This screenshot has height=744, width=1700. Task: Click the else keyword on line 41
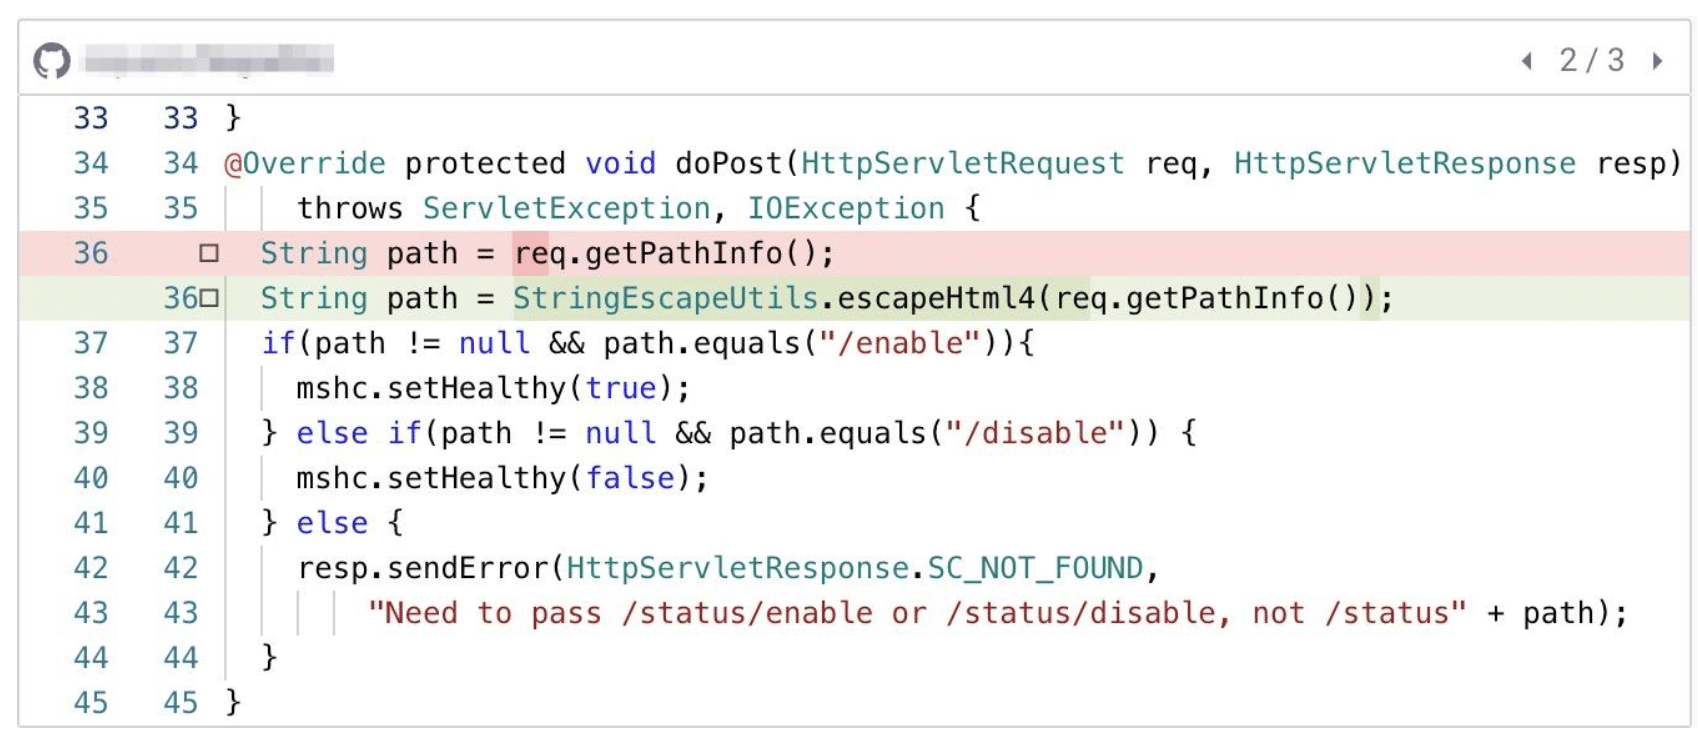tap(332, 523)
